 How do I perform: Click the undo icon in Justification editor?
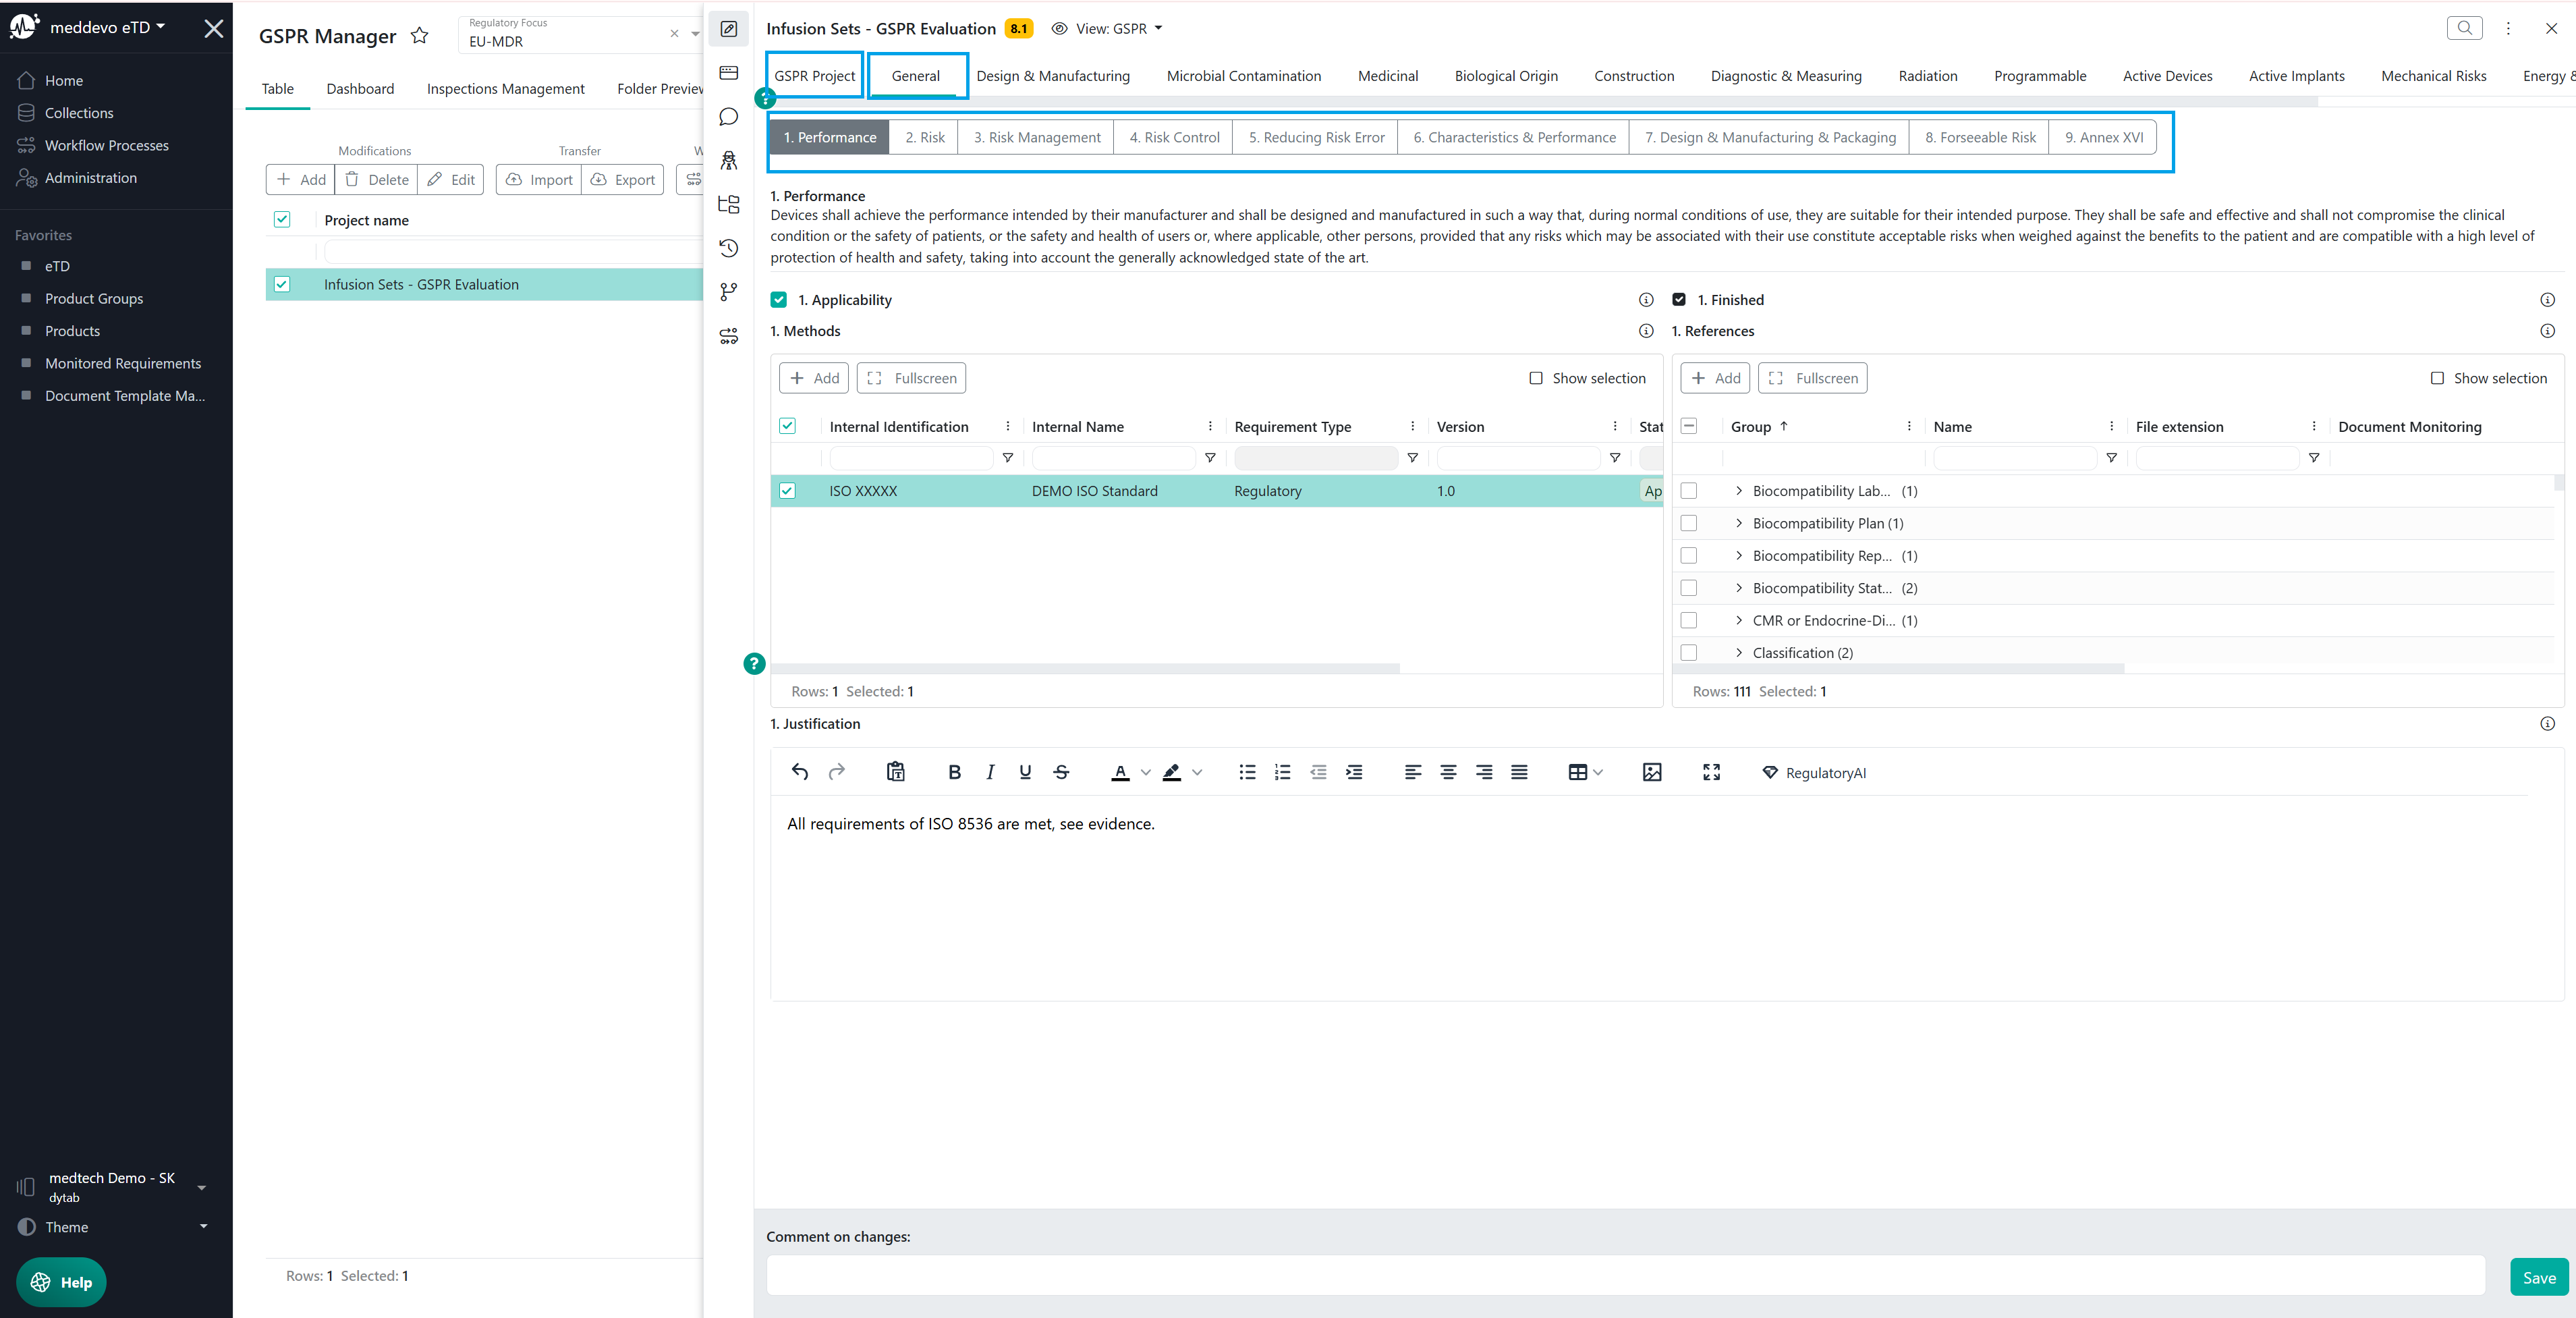[800, 772]
